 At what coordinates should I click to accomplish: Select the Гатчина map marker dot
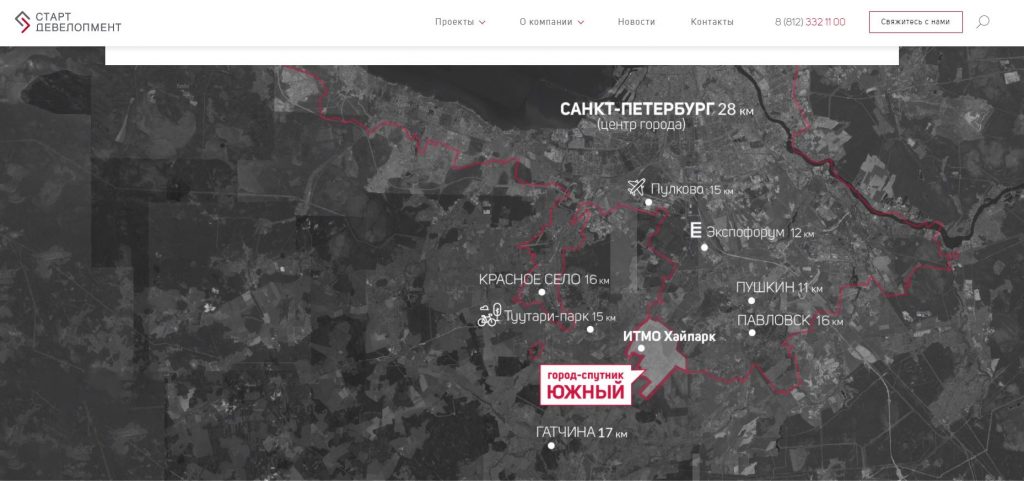pos(551,446)
